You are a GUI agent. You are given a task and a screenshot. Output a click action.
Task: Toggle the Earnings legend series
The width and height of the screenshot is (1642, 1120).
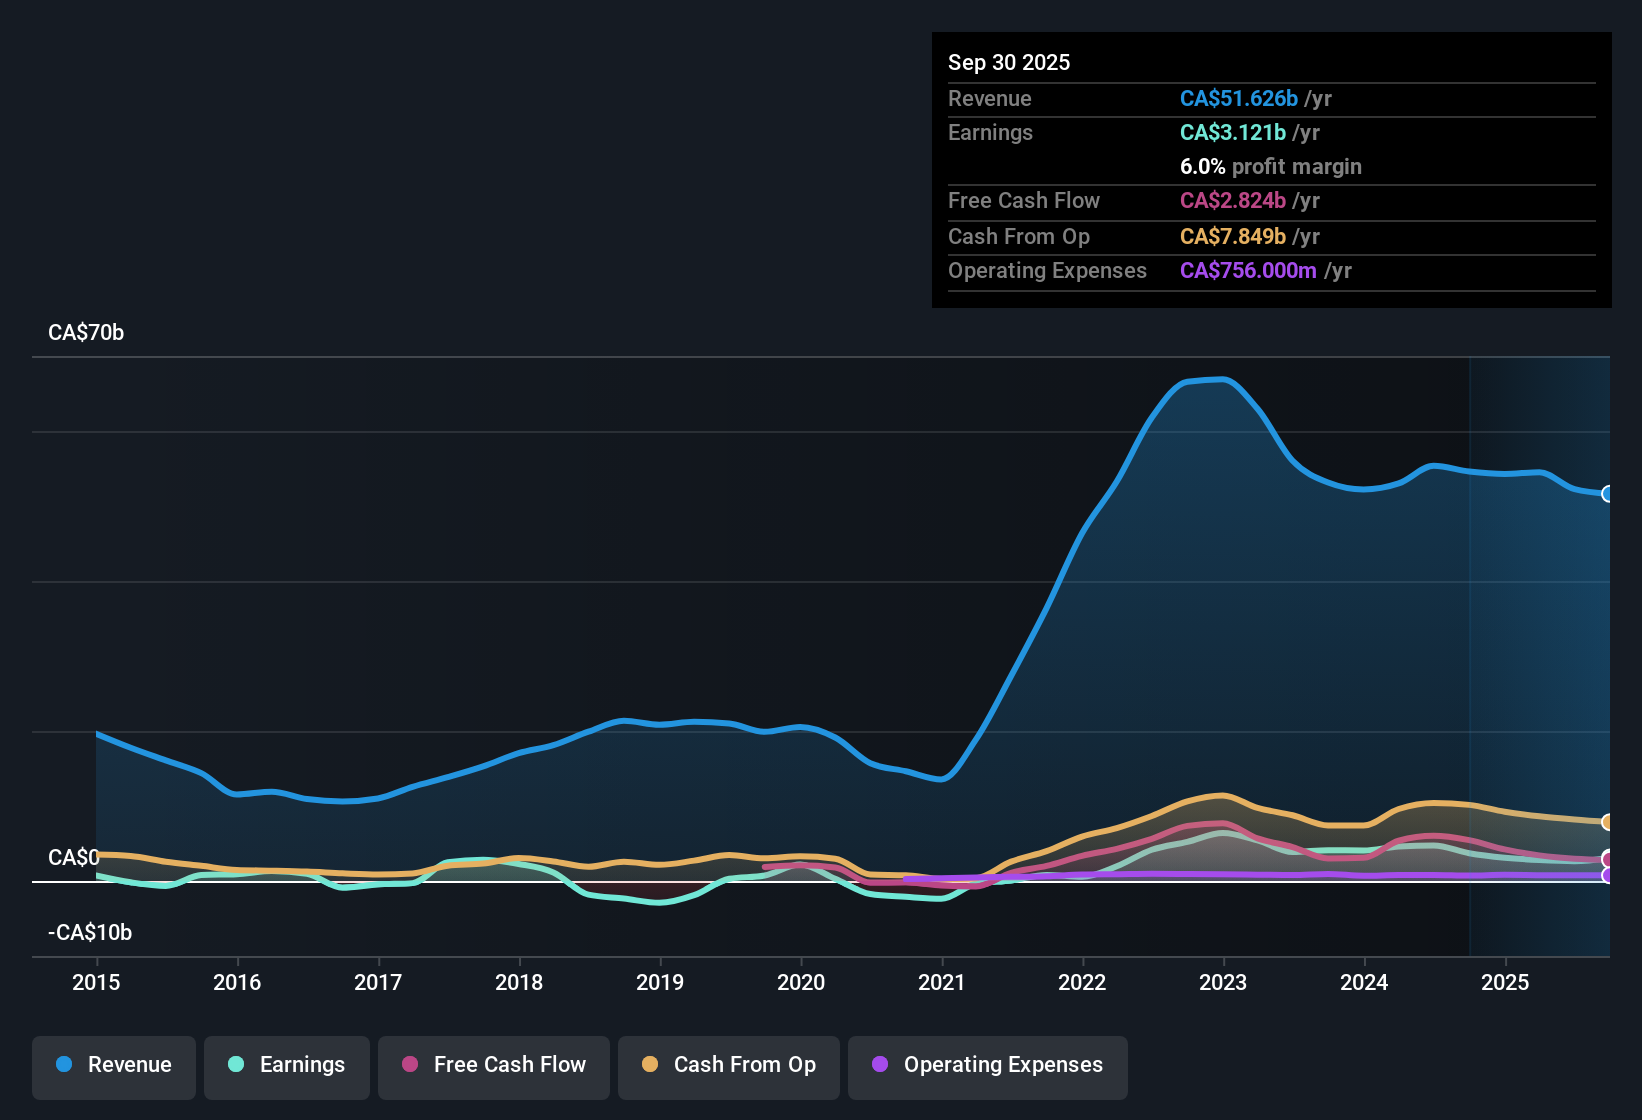tap(287, 1066)
